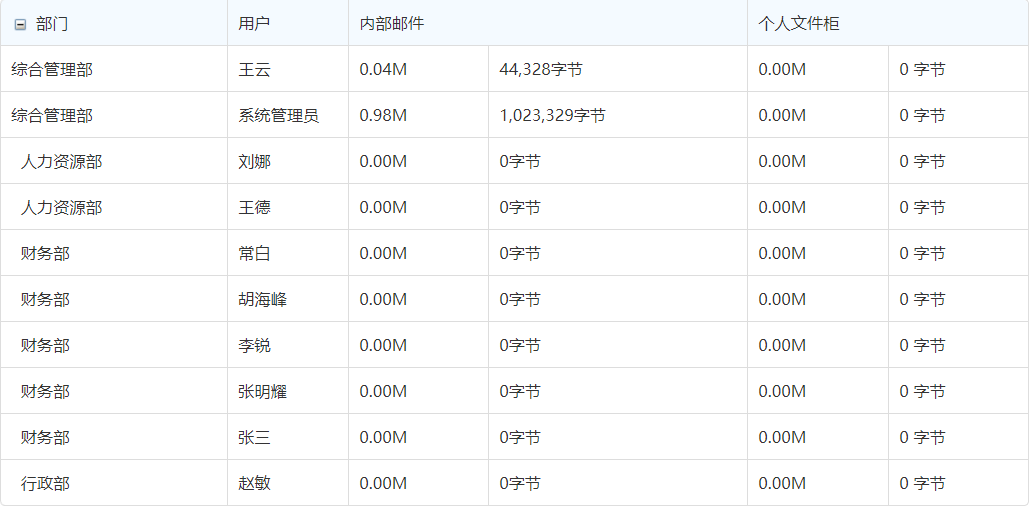1030x509 pixels.
Task: Select user 胡海峰
Action: tap(263, 300)
